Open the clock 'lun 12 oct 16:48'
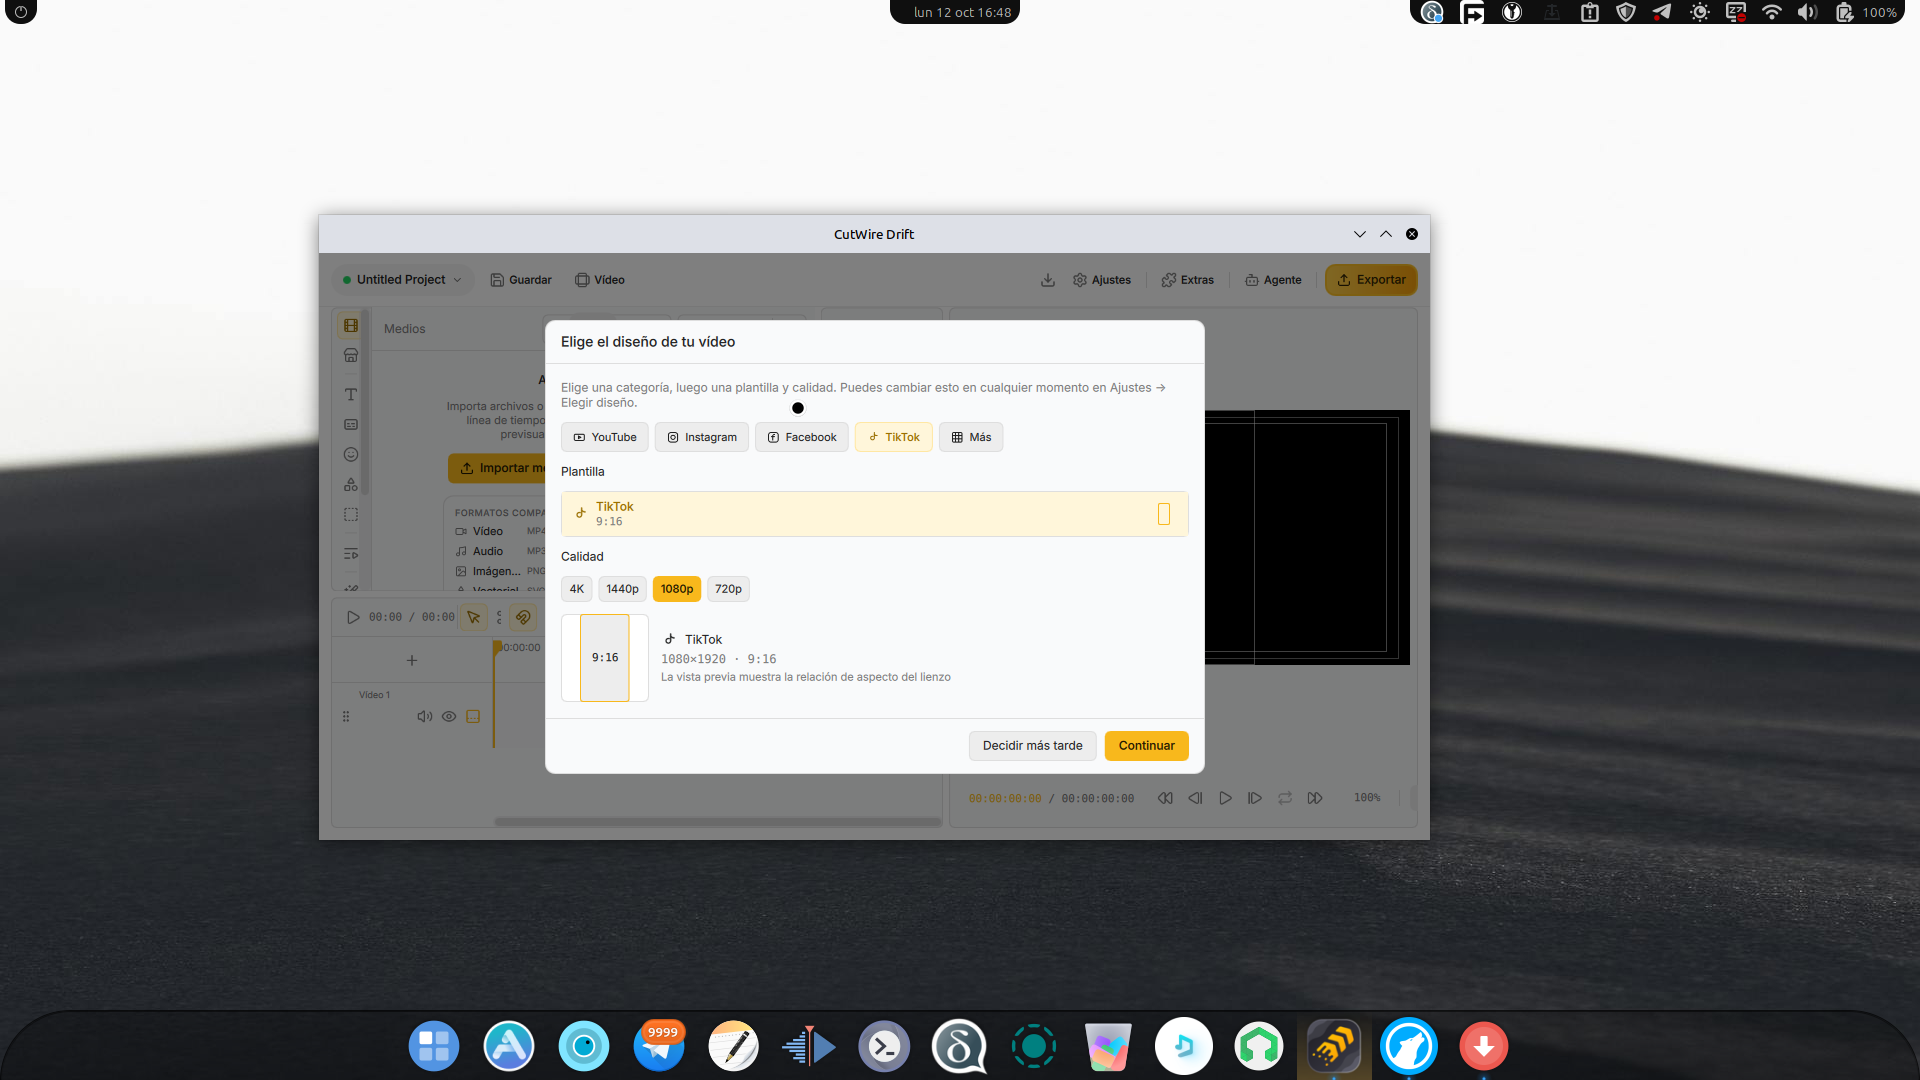The image size is (1920, 1080). coord(962,12)
